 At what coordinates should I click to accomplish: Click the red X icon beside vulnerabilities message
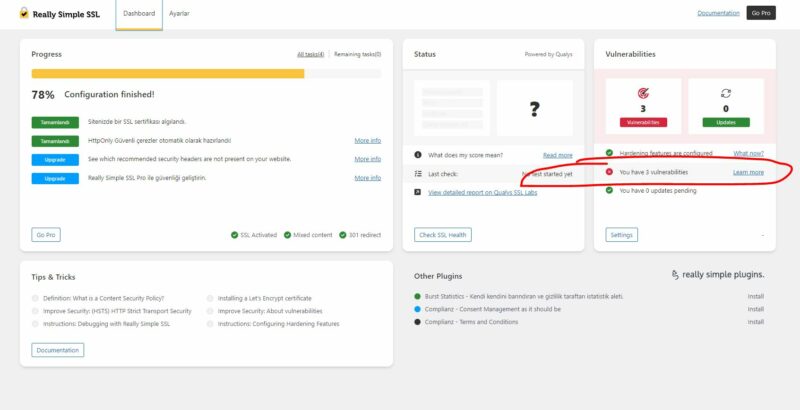tap(610, 172)
